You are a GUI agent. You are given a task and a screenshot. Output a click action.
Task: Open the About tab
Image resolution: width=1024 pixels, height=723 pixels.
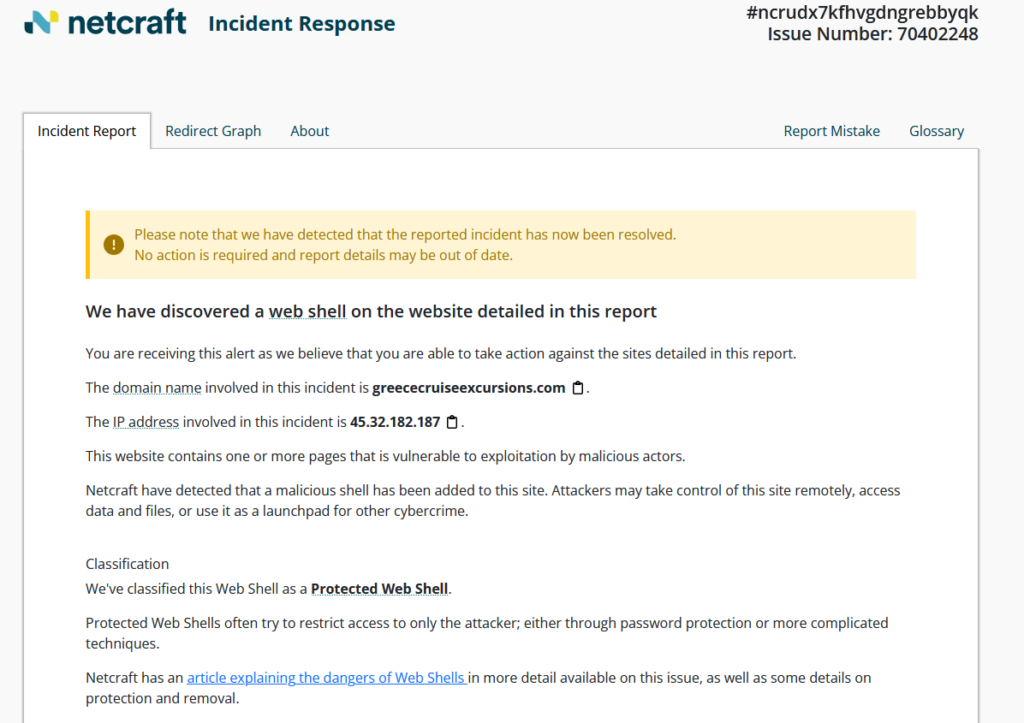[x=310, y=131]
